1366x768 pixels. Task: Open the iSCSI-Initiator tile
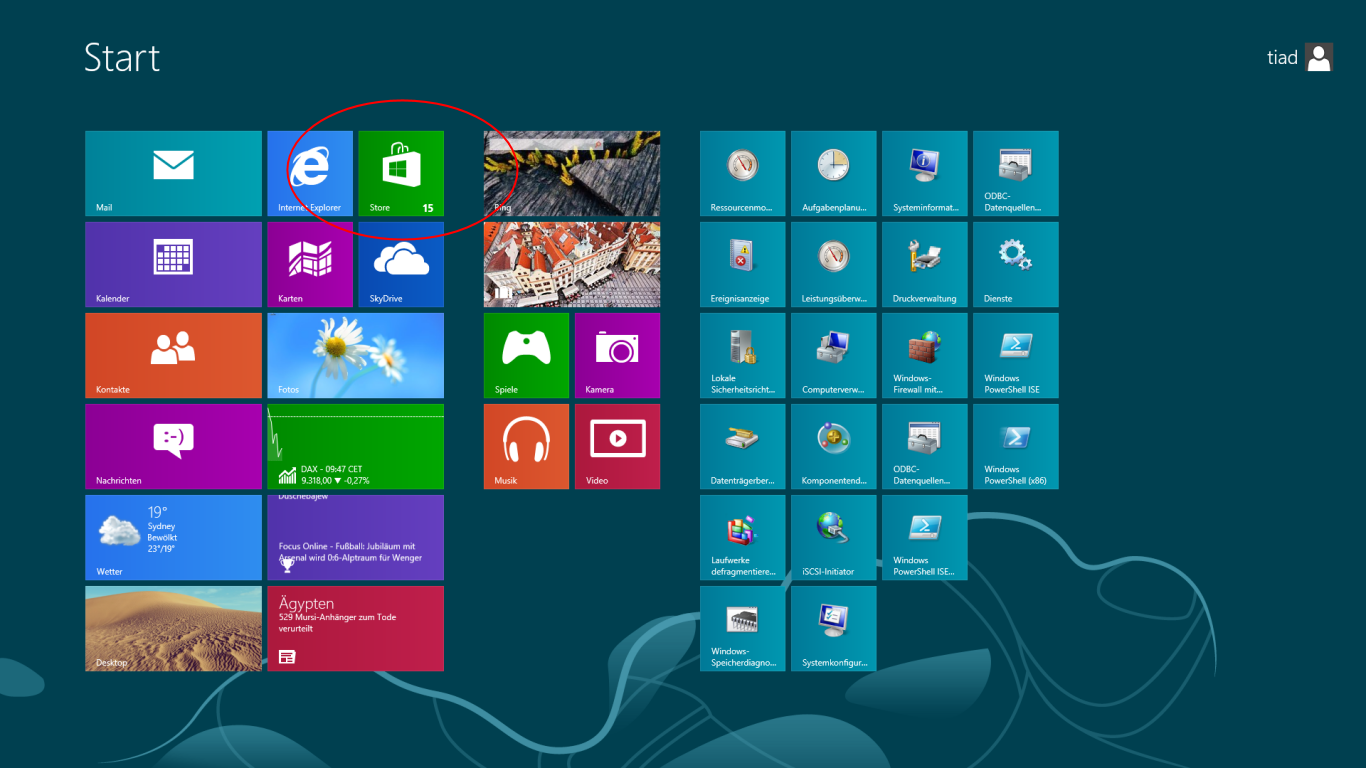click(x=833, y=537)
